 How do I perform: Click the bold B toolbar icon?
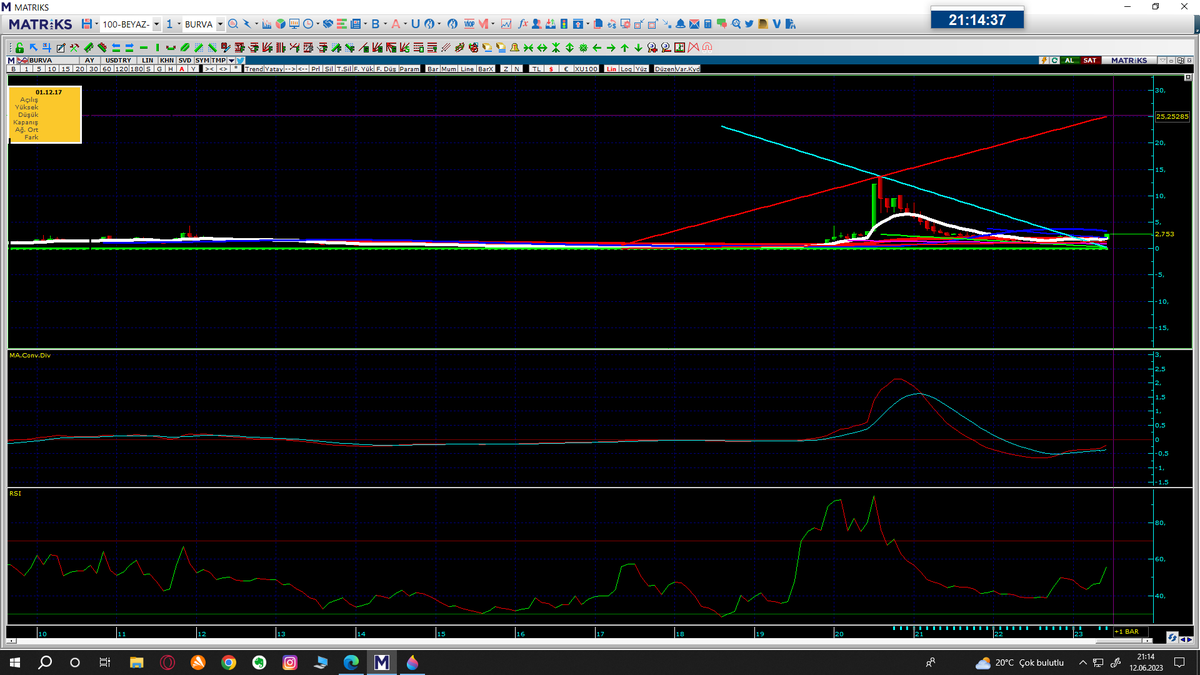[376, 24]
